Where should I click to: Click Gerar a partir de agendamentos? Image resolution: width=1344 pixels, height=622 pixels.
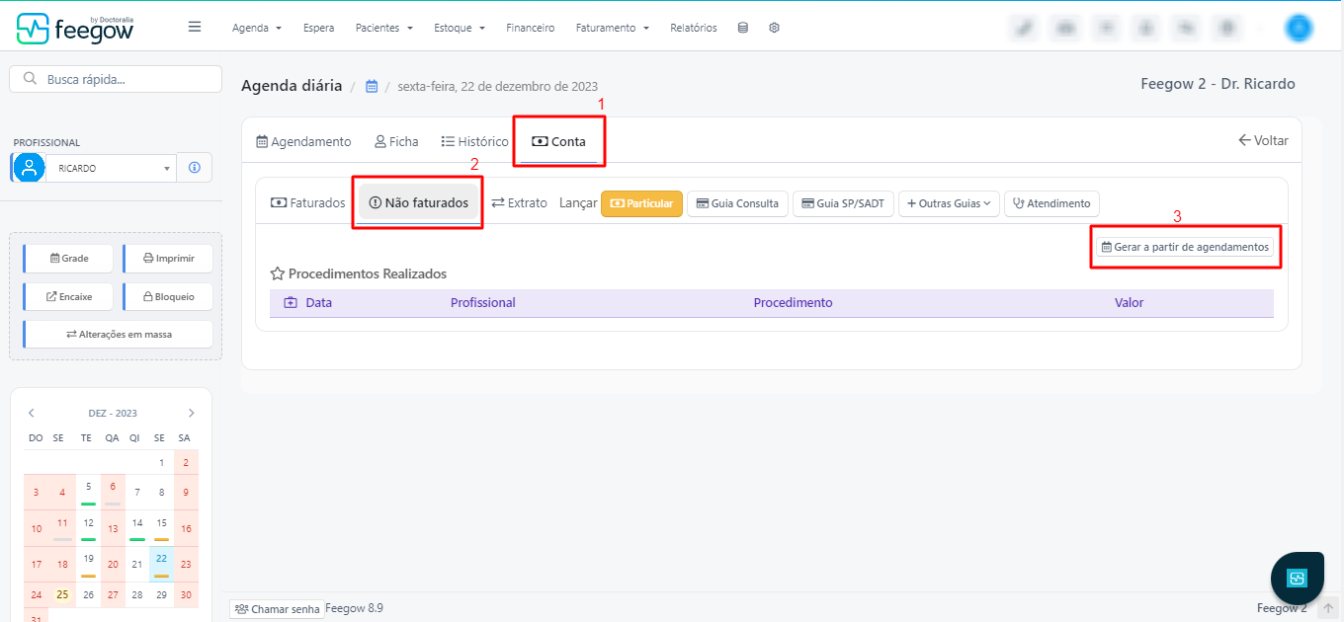pos(1185,247)
